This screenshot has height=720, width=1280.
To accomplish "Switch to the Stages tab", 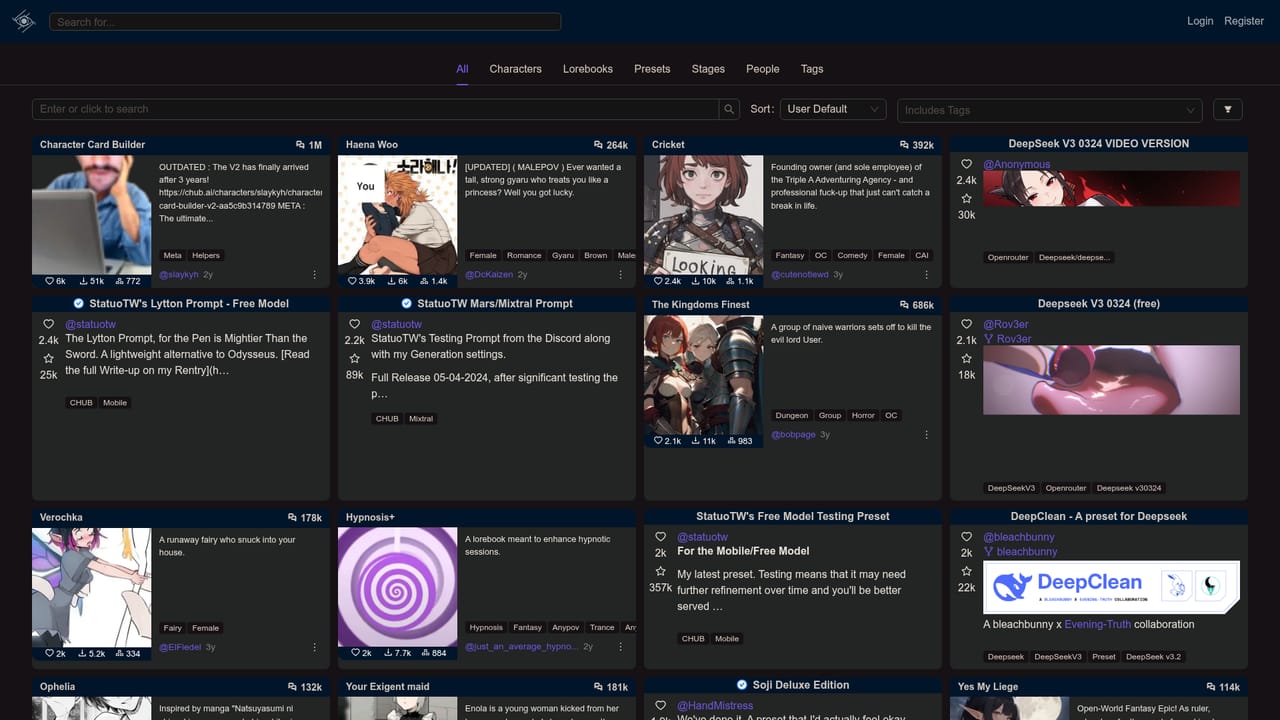I will click(x=708, y=69).
